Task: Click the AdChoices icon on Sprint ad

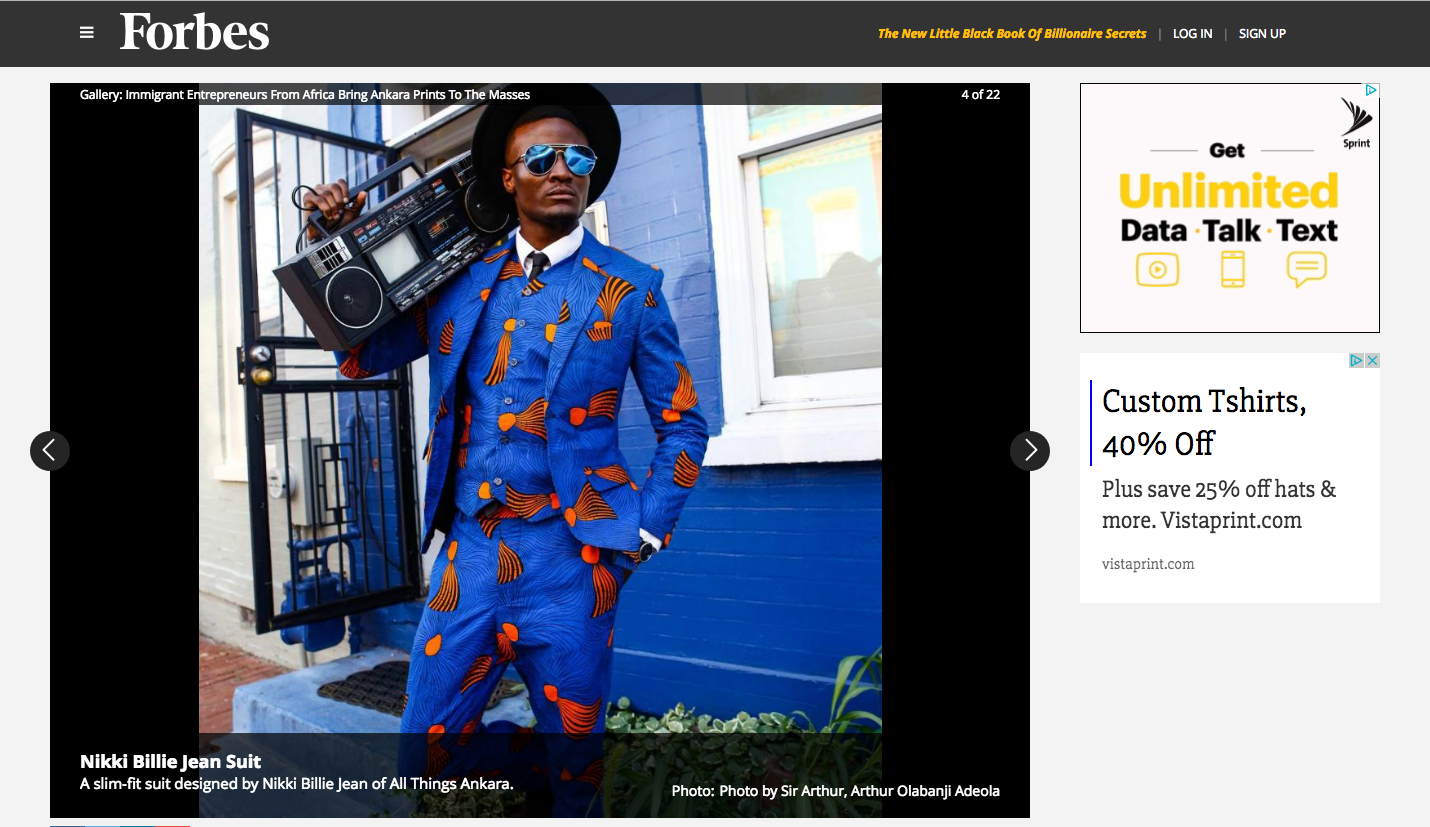Action: pos(1372,90)
